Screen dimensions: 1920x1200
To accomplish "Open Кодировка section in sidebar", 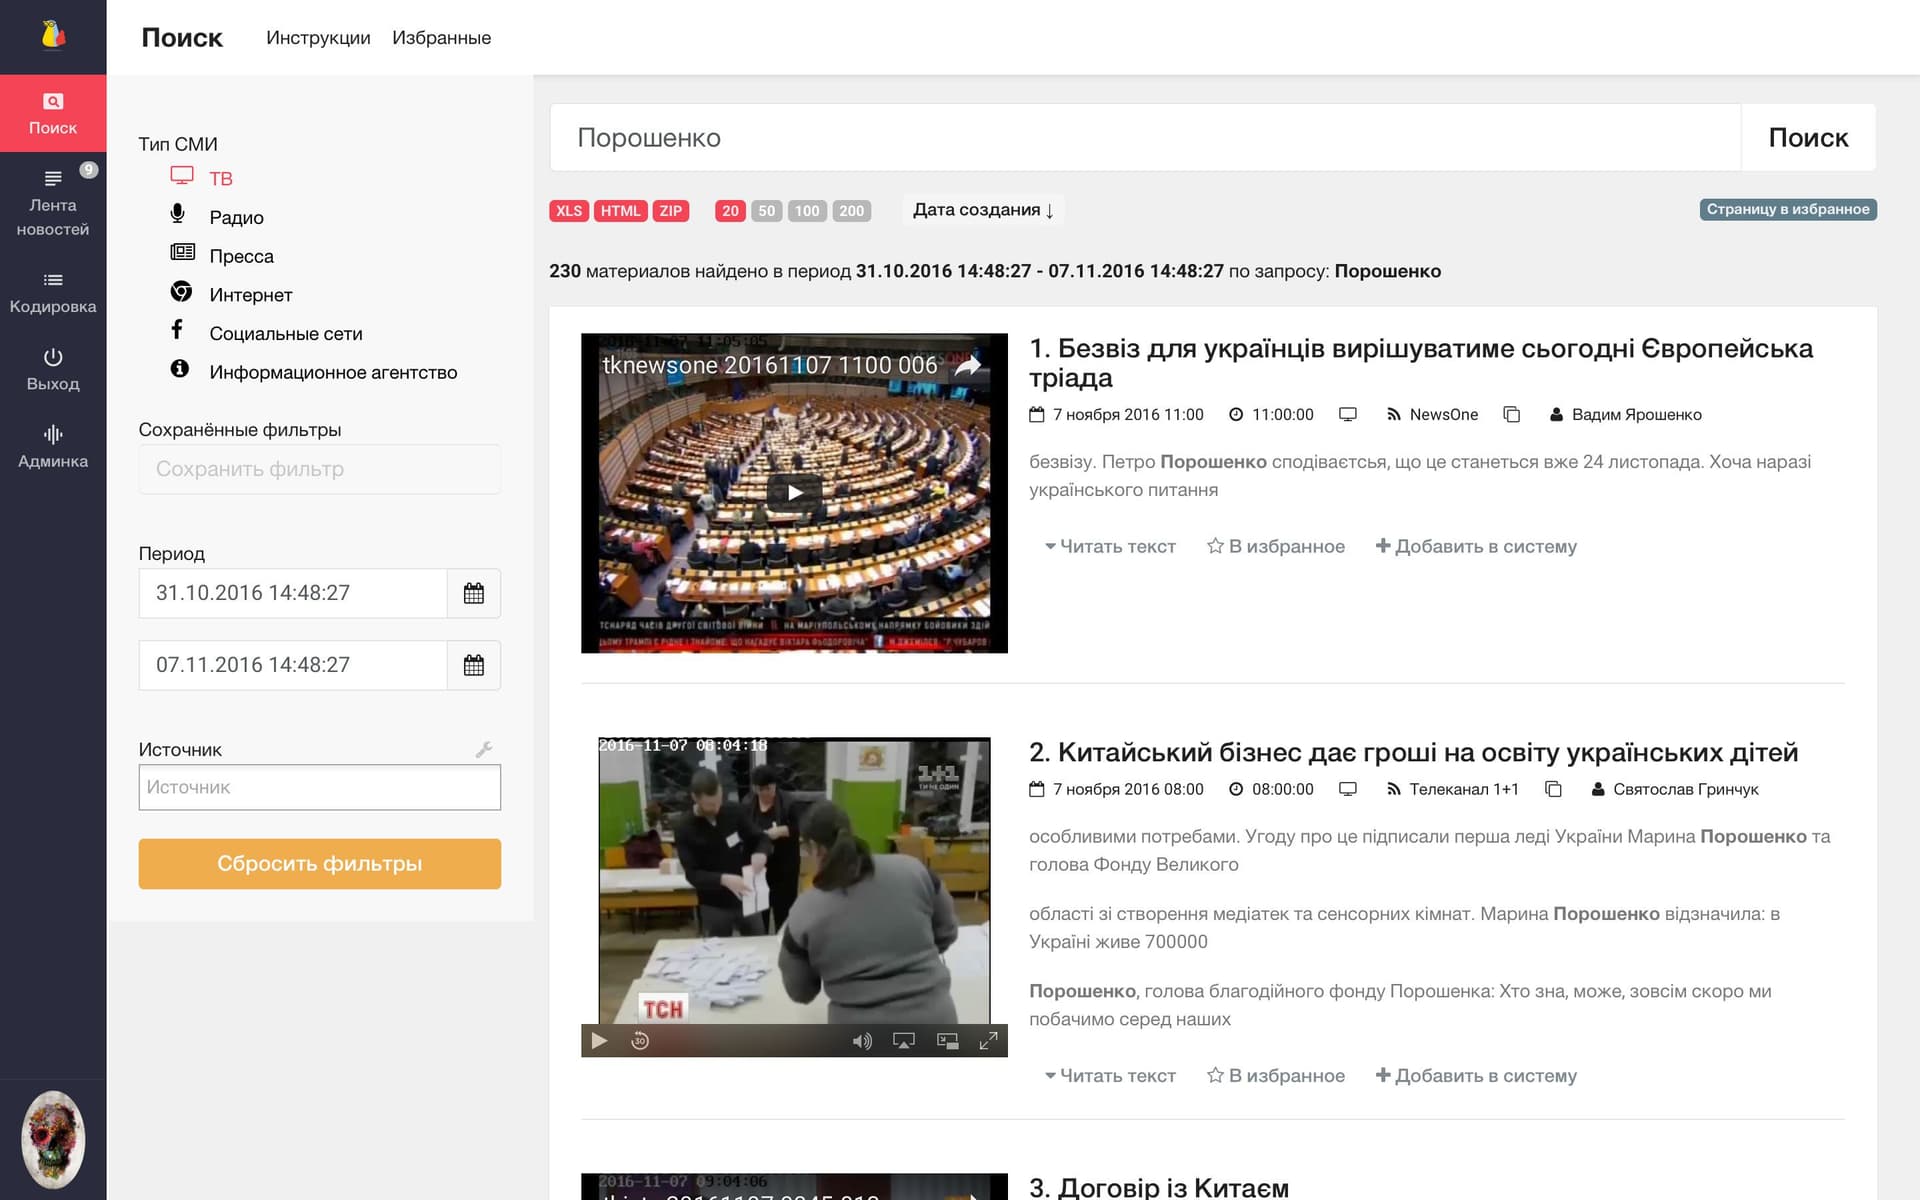I will [x=53, y=293].
